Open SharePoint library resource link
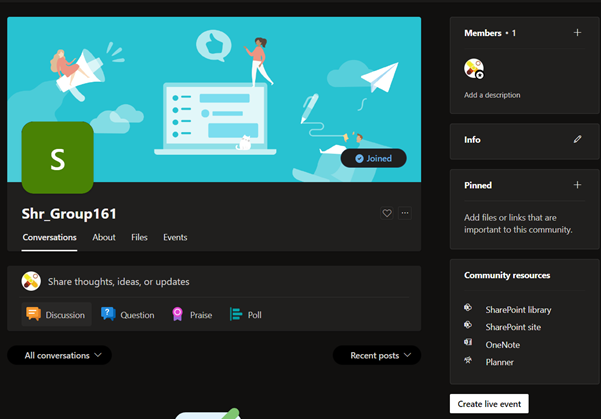Viewport: 601px width, 419px height. (518, 310)
